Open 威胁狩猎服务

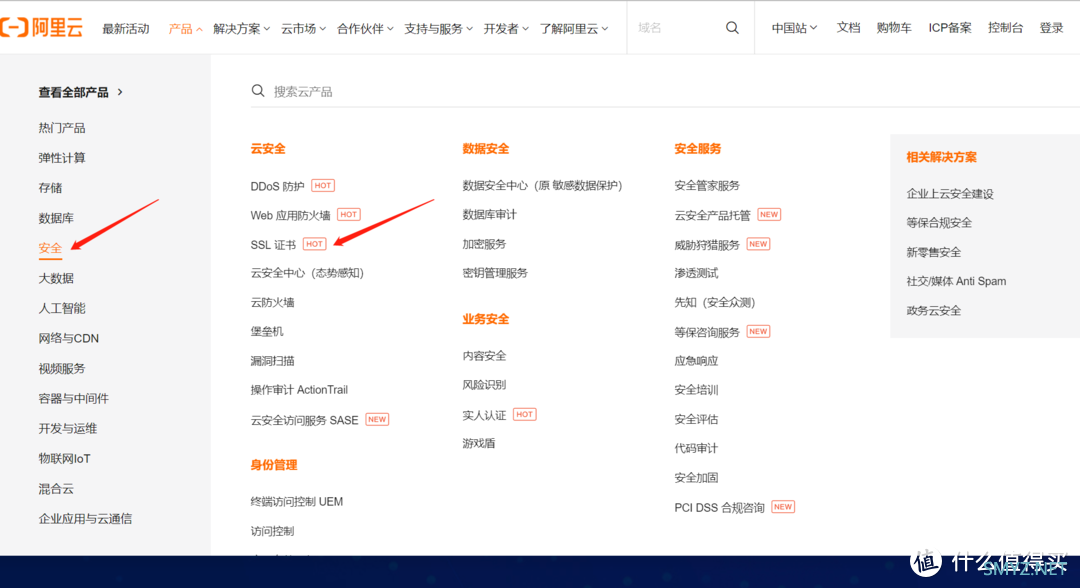[x=707, y=245]
